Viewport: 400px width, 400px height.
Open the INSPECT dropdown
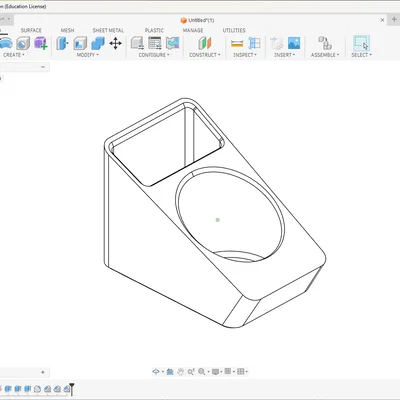[x=245, y=55]
